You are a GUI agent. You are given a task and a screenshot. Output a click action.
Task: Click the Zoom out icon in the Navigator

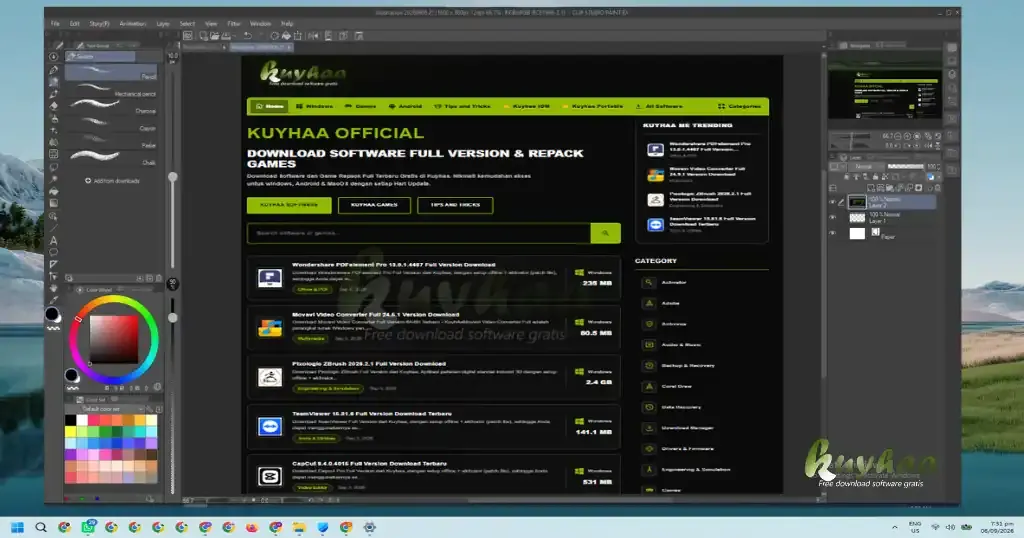coord(898,136)
